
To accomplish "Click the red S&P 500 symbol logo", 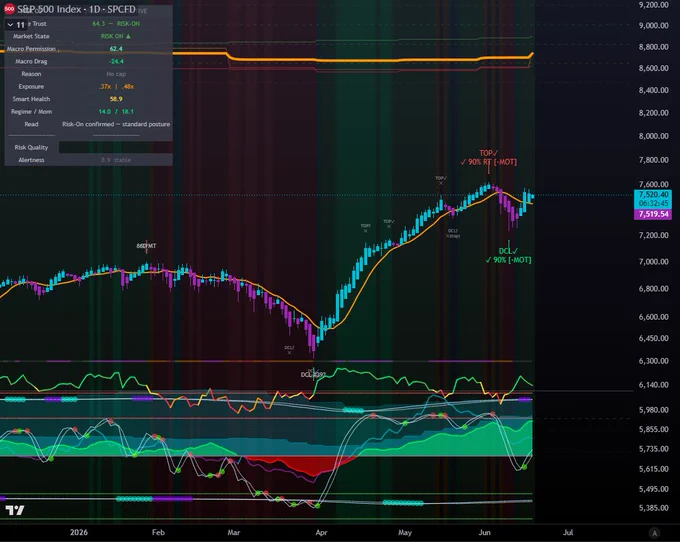I will 9,9.
